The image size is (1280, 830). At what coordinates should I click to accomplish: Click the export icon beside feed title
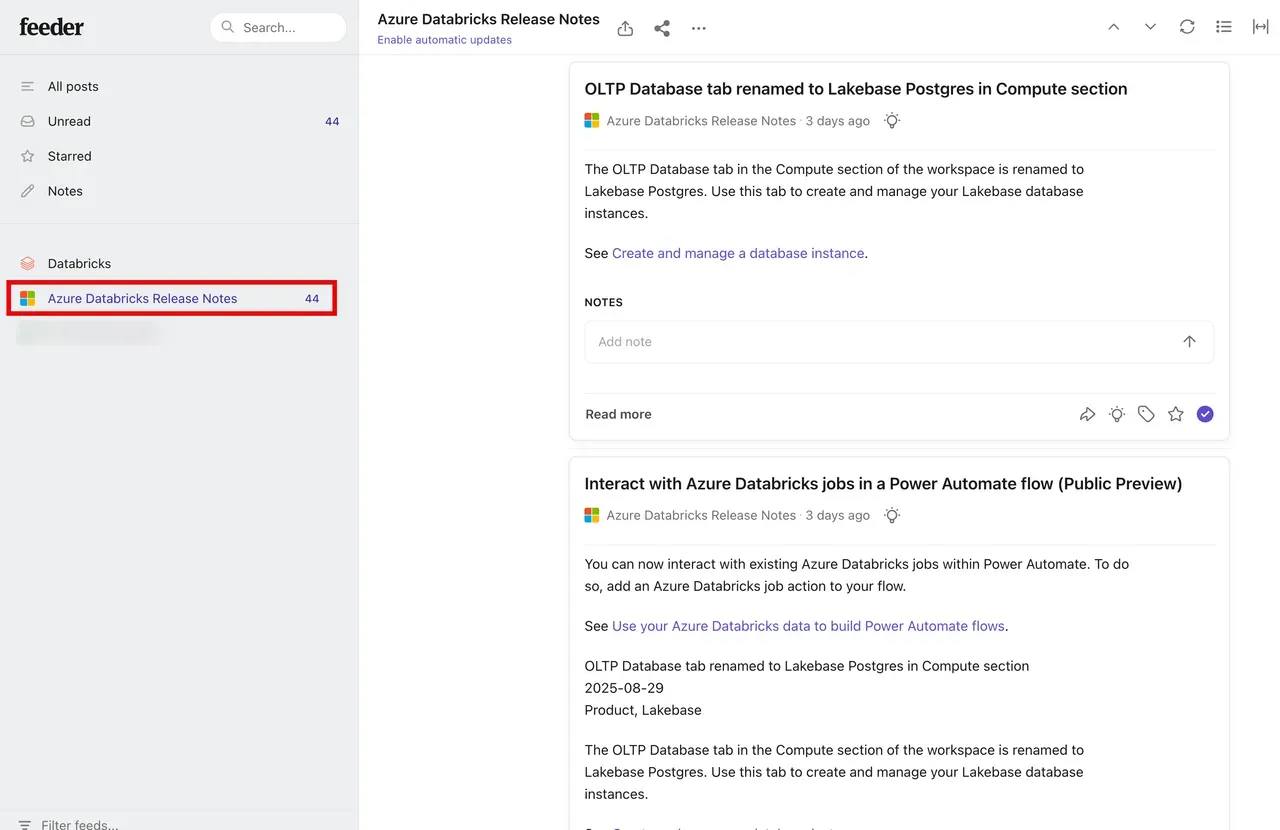[625, 28]
